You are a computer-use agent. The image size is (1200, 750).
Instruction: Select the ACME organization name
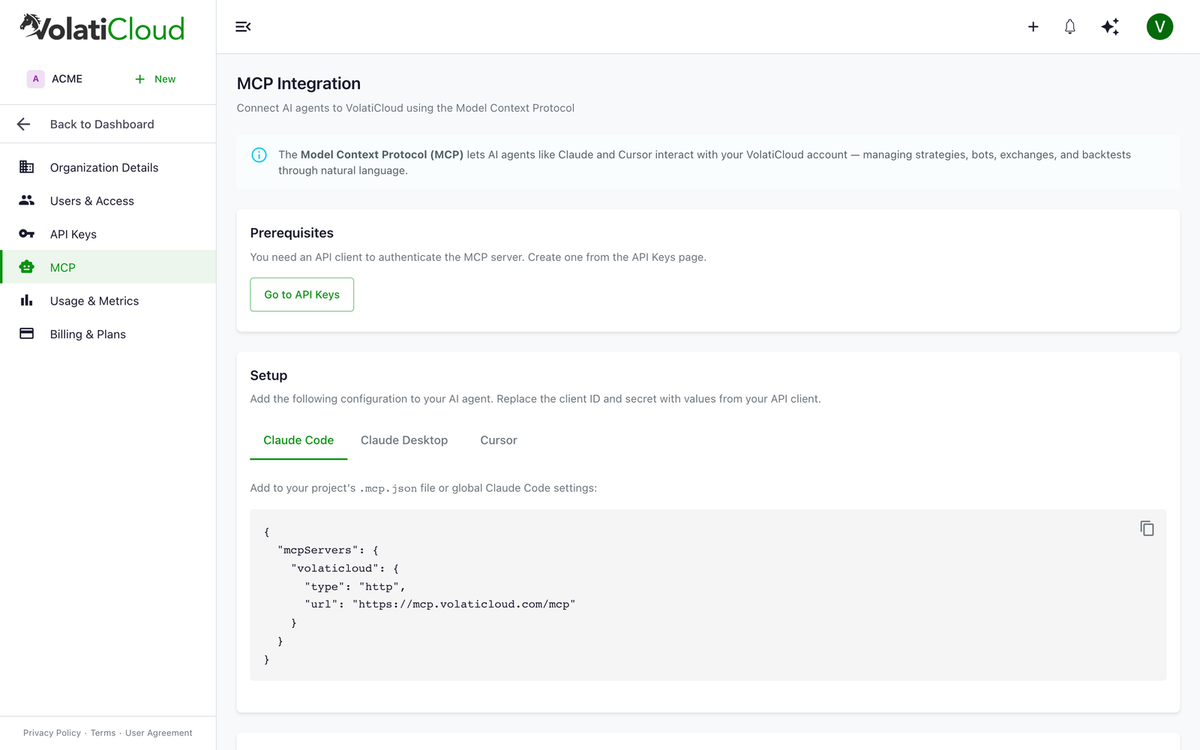67,79
